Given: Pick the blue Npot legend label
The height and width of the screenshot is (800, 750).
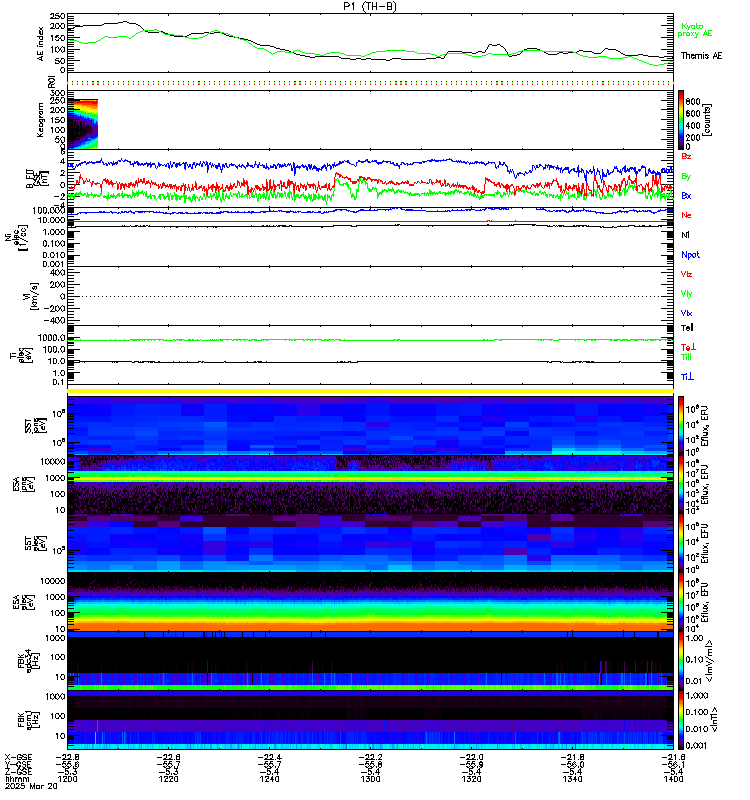Looking at the screenshot, I should pos(690,255).
